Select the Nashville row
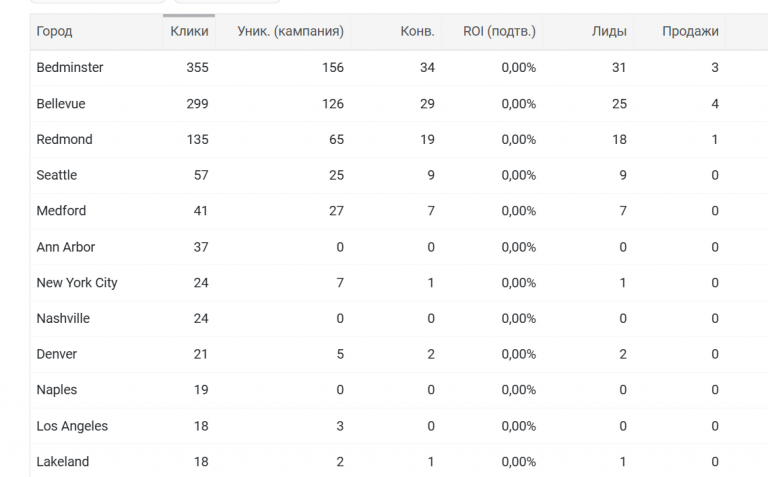This screenshot has height=477, width=768. point(399,318)
